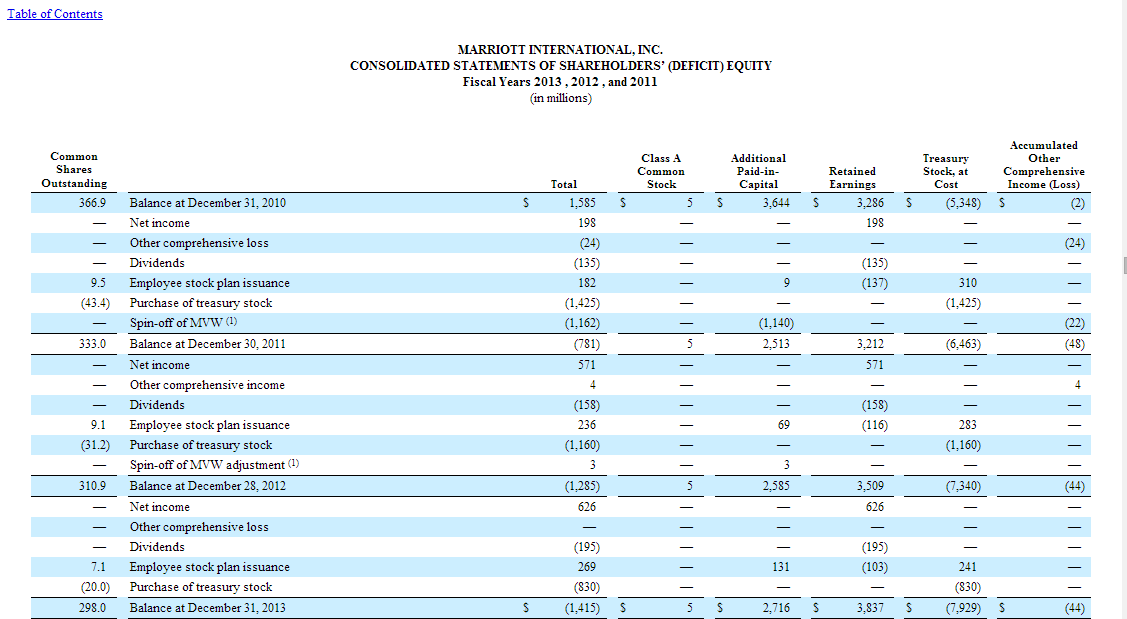This screenshot has width=1127, height=619.
Task: Click the (781) total balance value
Action: [x=586, y=344]
